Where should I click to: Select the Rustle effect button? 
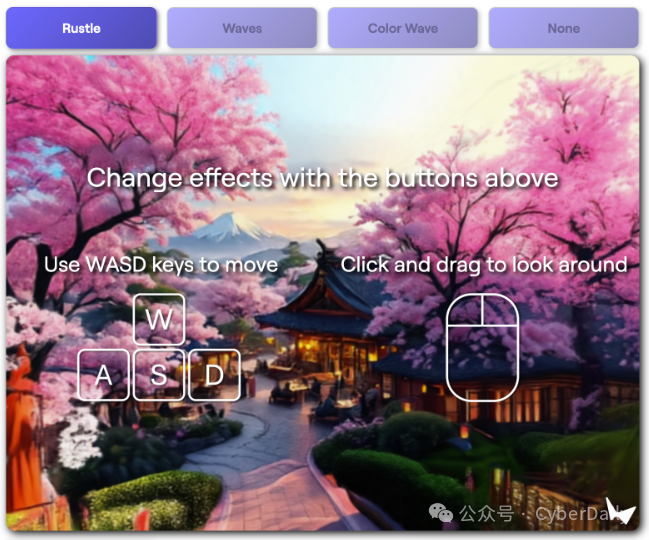pos(81,28)
